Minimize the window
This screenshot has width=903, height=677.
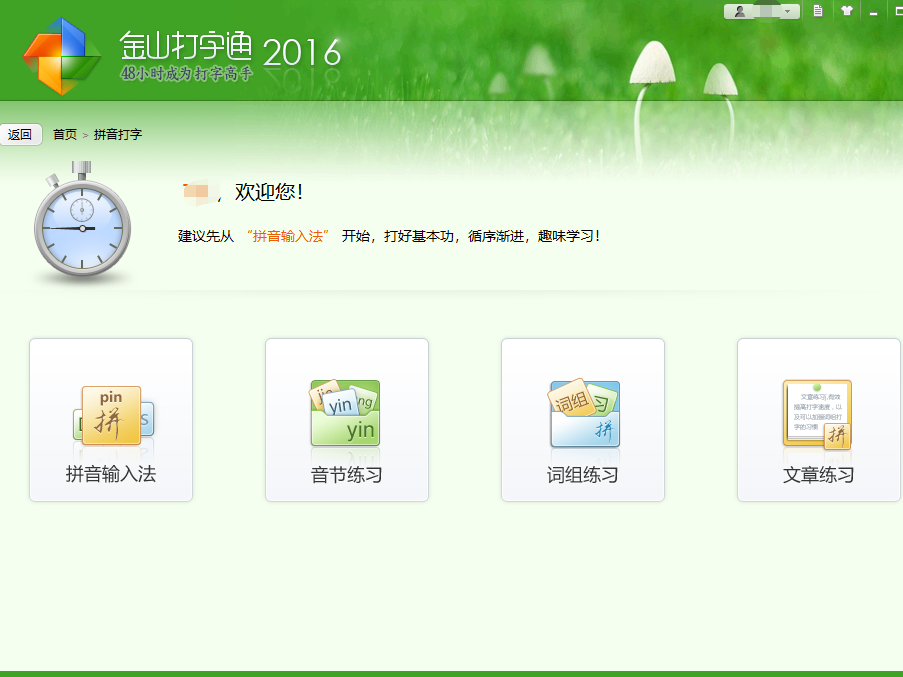click(874, 12)
